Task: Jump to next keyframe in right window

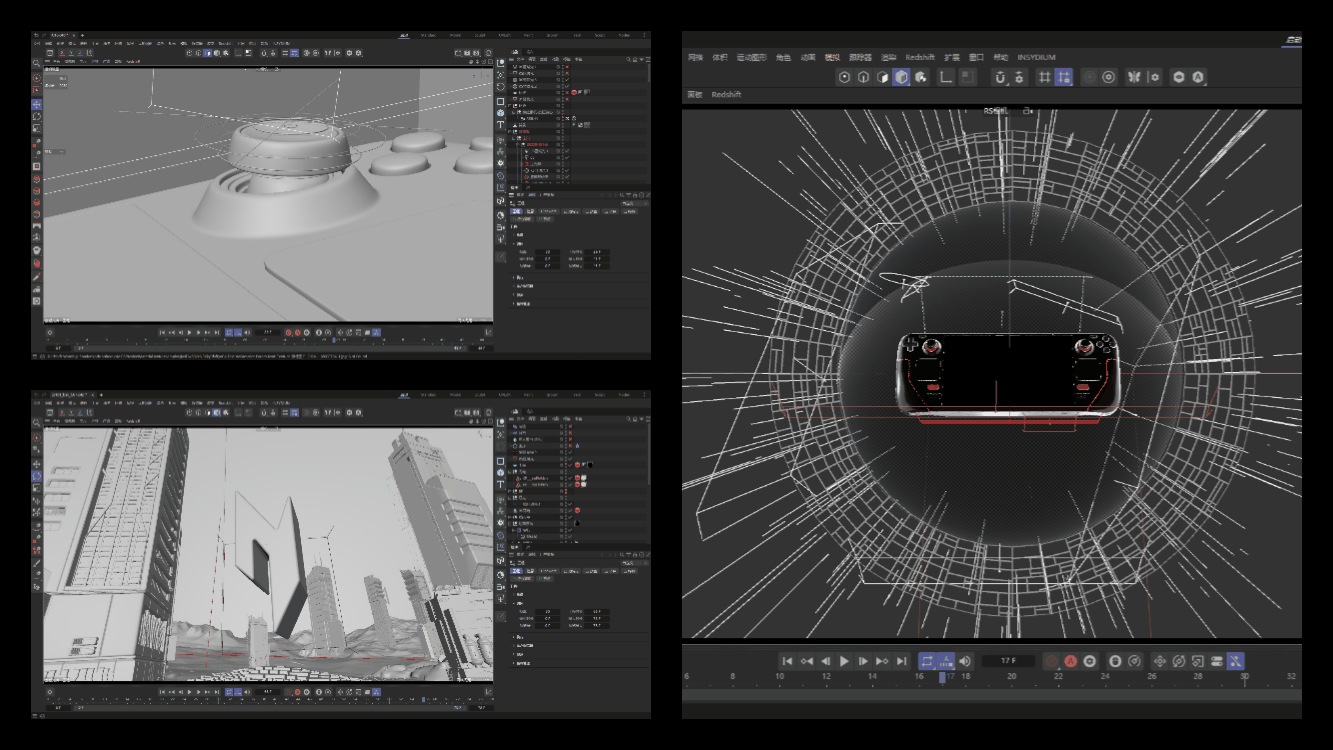Action: tap(883, 661)
